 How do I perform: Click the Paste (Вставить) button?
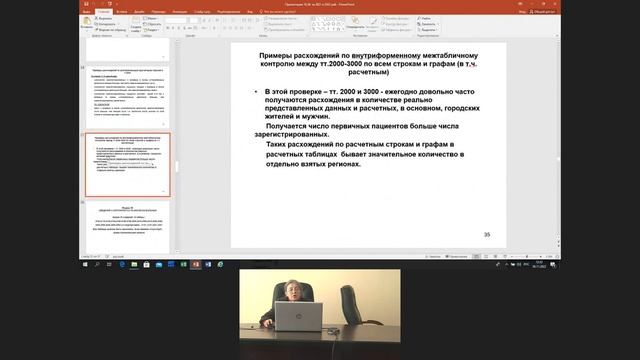click(87, 23)
